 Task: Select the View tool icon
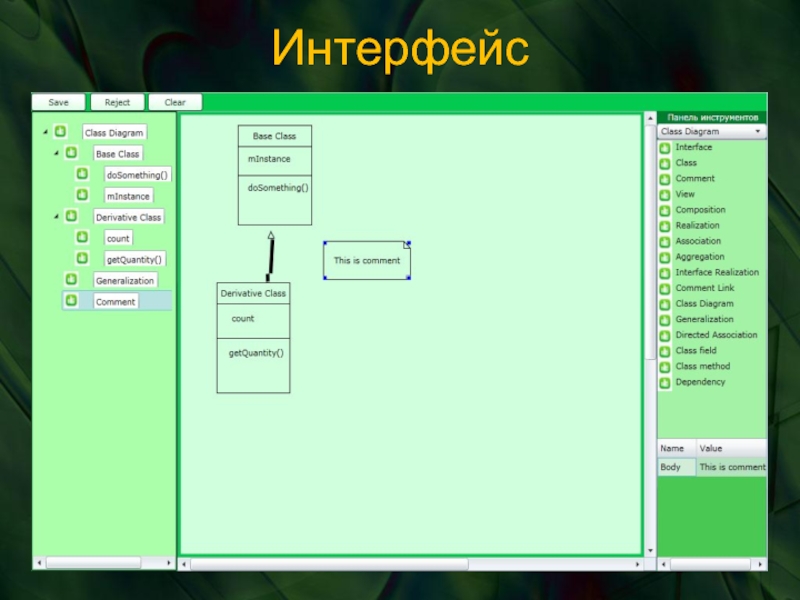pos(665,195)
